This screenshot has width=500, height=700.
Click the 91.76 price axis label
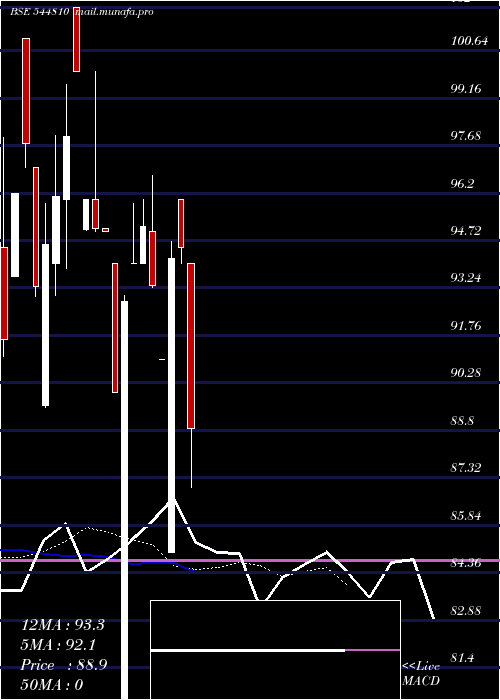pyautogui.click(x=466, y=325)
